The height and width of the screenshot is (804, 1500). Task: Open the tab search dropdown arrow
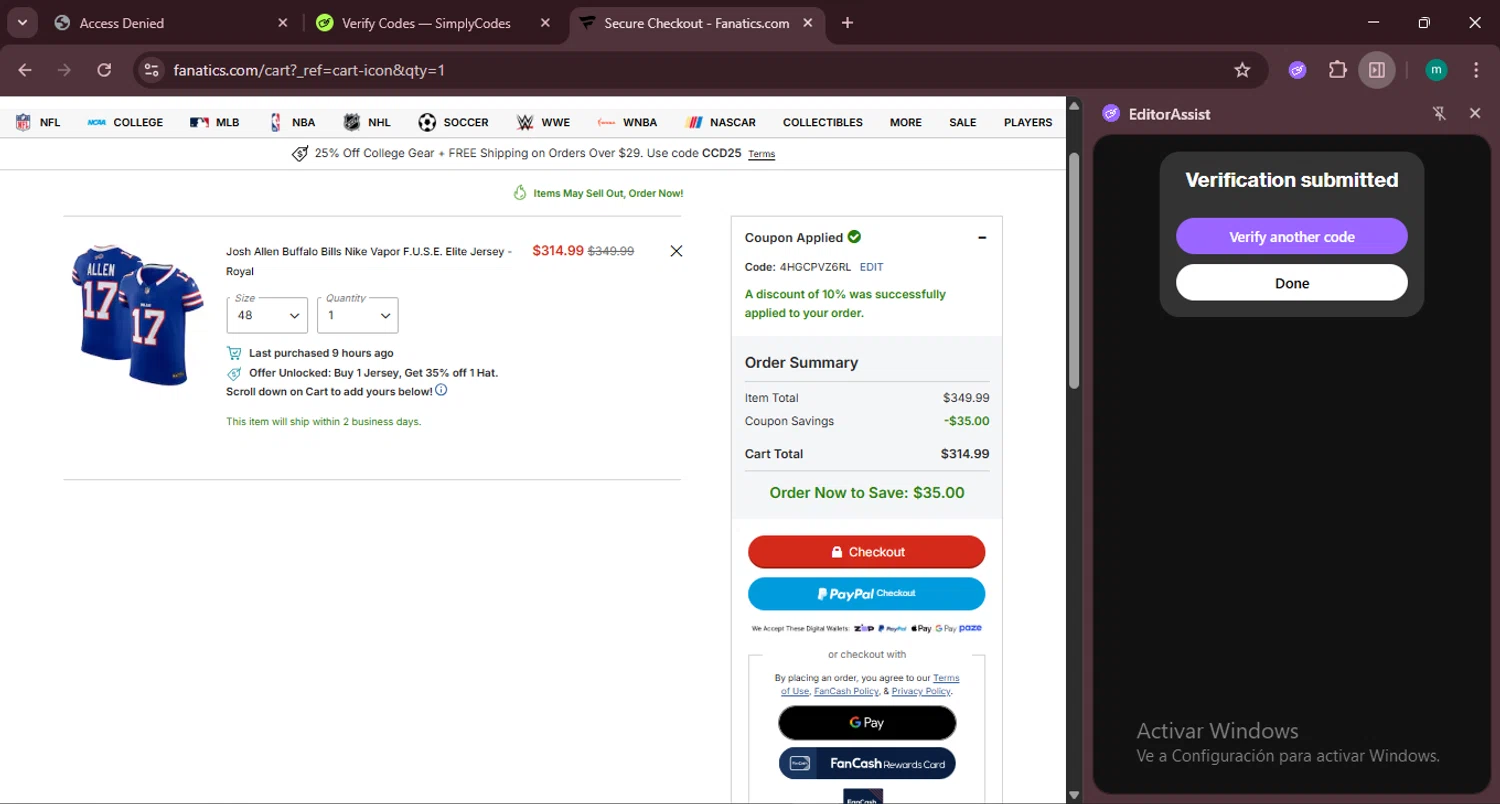(x=21, y=22)
